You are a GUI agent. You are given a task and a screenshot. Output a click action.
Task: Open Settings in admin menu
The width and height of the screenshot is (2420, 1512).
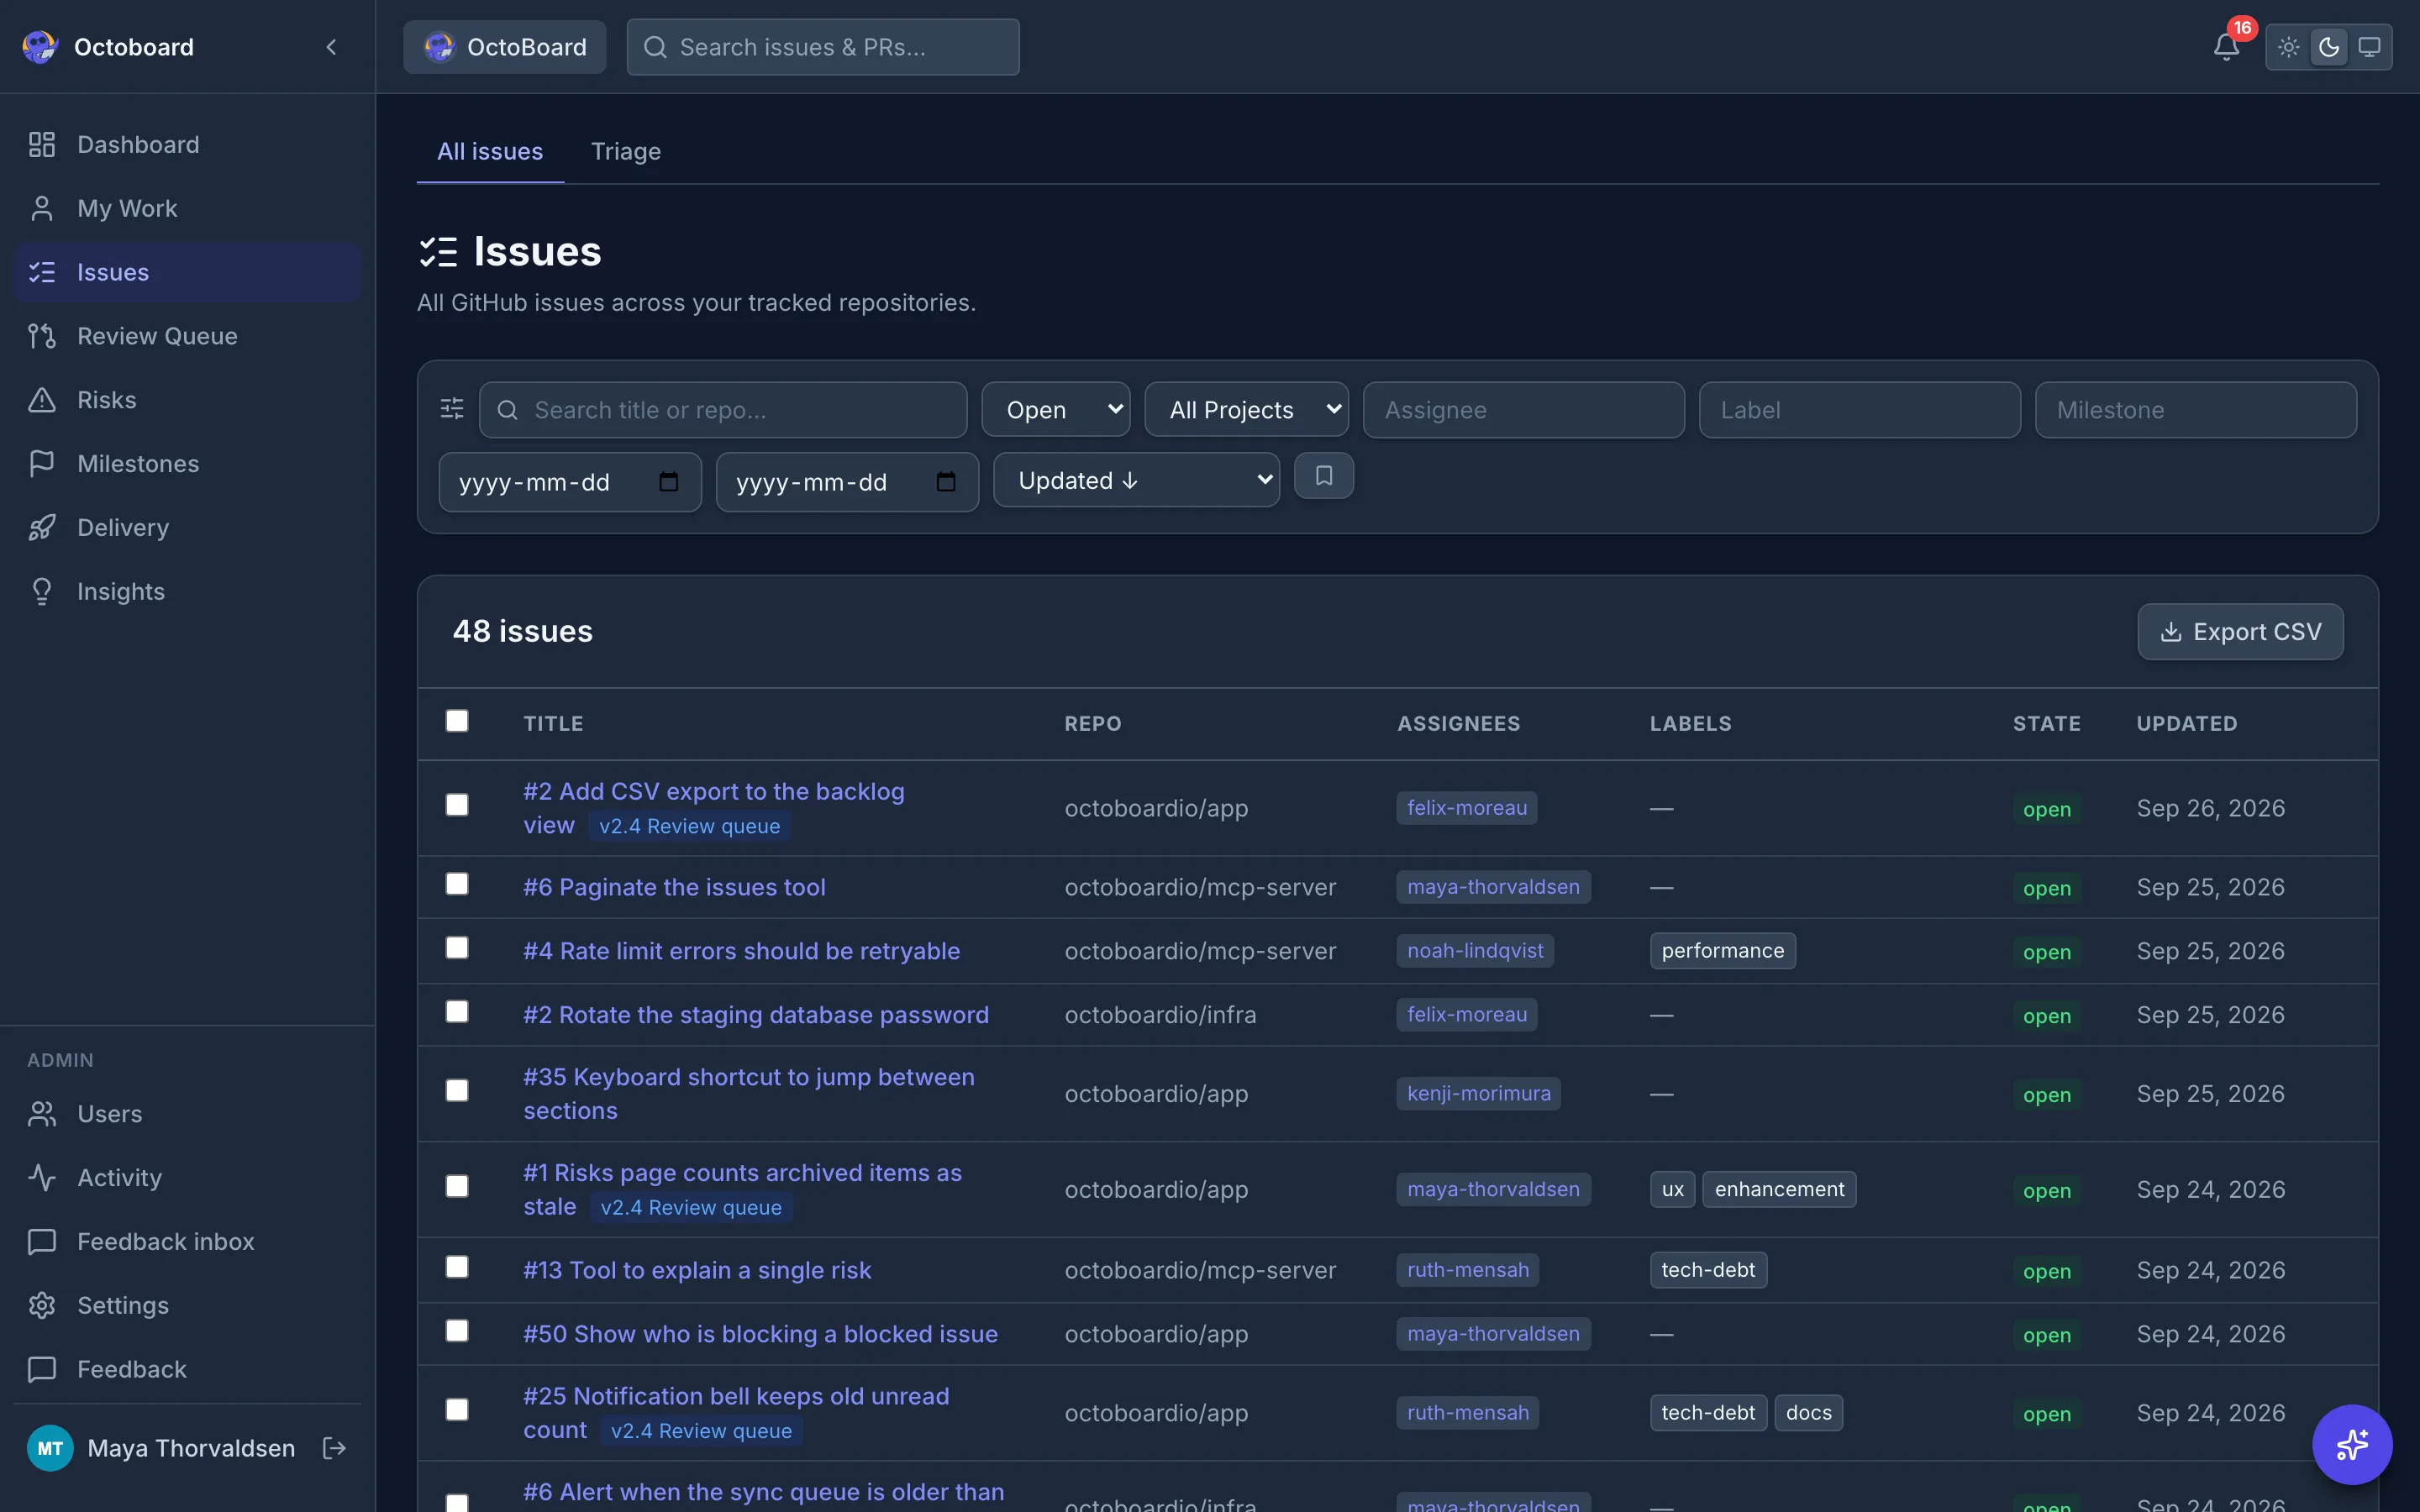[x=187, y=1306]
